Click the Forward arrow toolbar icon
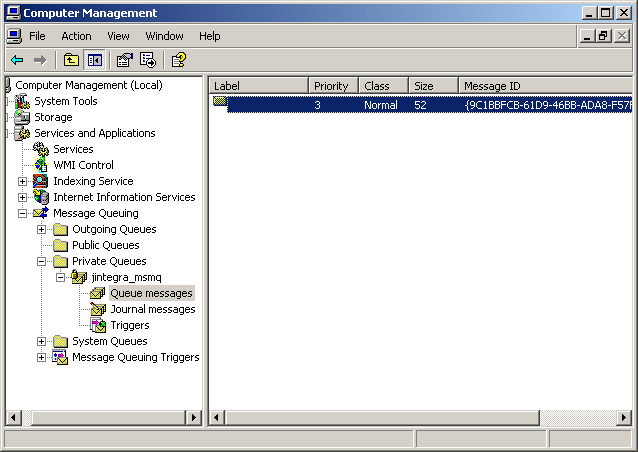The height and width of the screenshot is (452, 638). [x=40, y=61]
